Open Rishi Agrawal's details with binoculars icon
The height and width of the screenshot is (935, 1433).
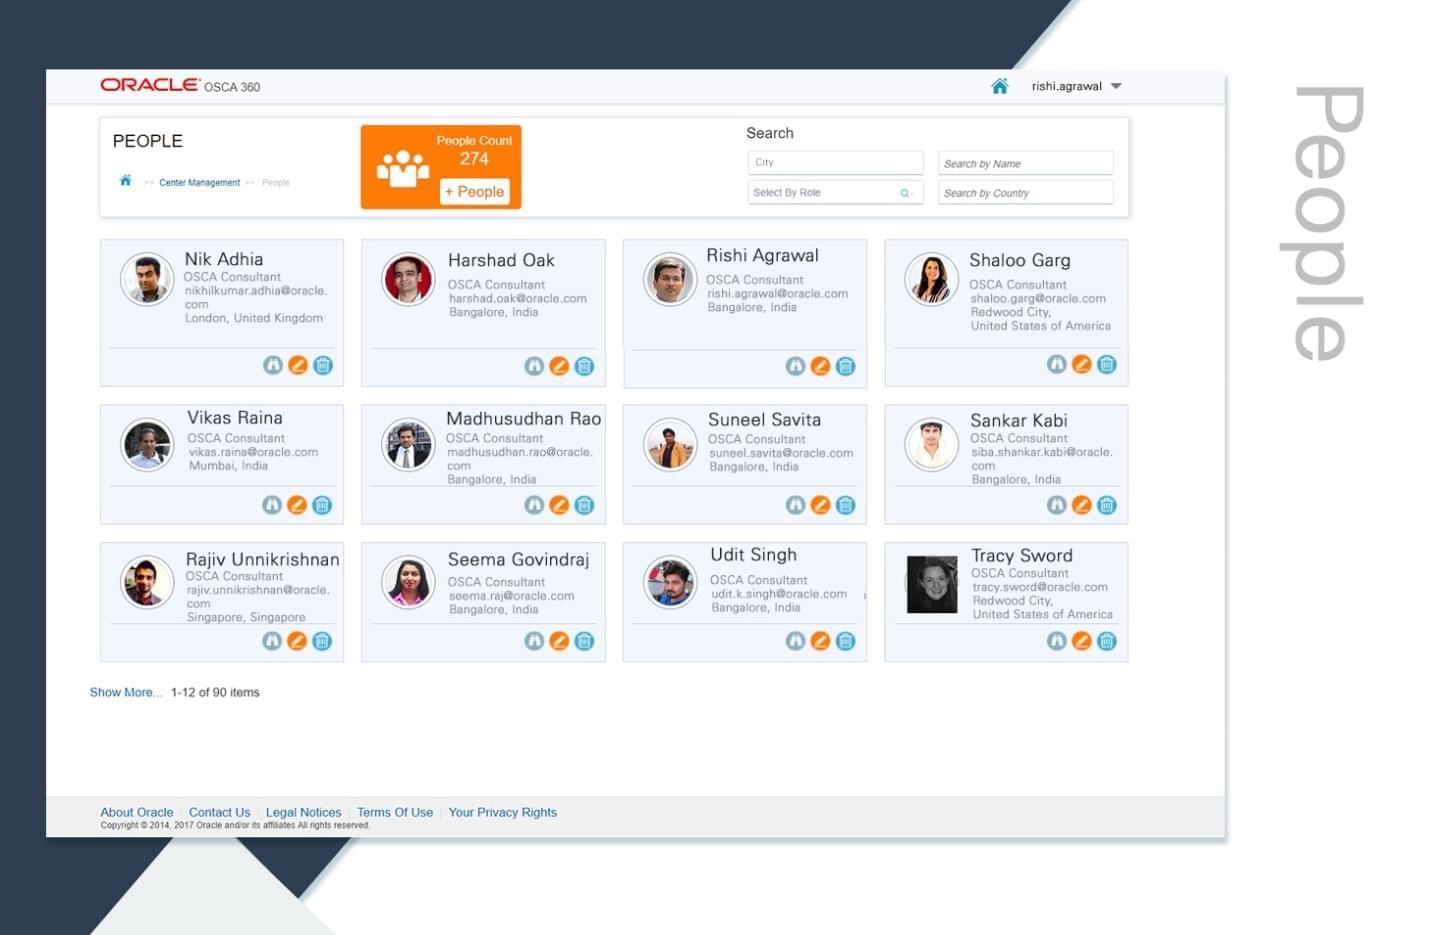click(x=795, y=365)
